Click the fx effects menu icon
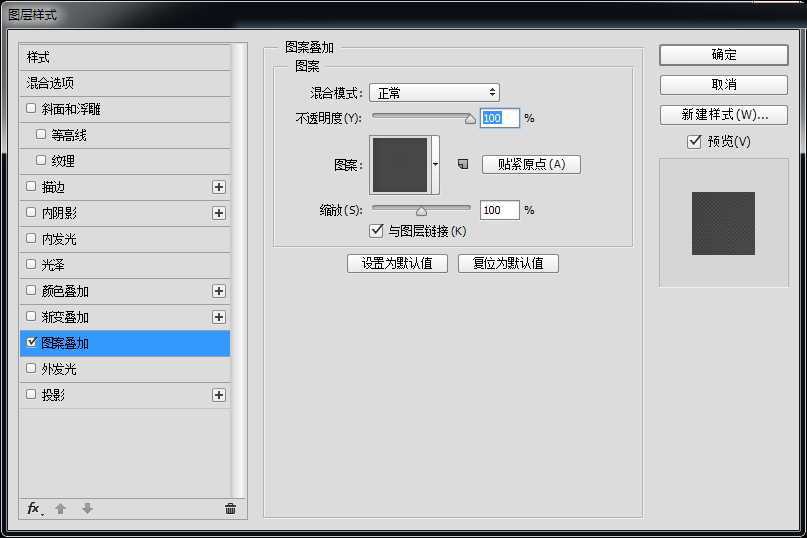This screenshot has width=807, height=538. click(34, 509)
